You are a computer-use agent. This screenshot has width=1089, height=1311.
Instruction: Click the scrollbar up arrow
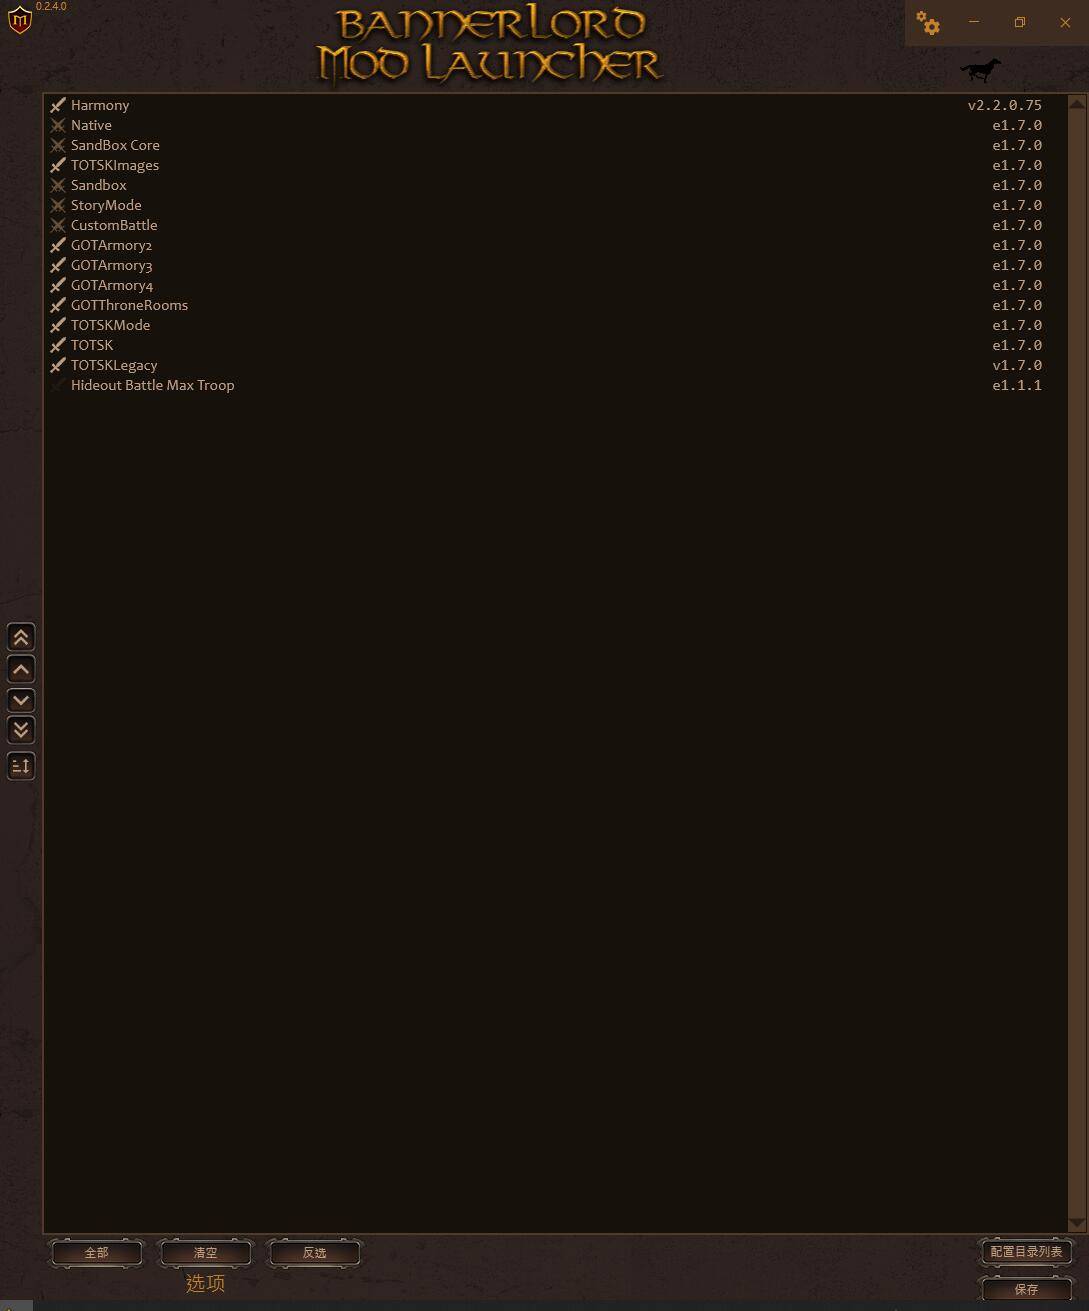1077,103
